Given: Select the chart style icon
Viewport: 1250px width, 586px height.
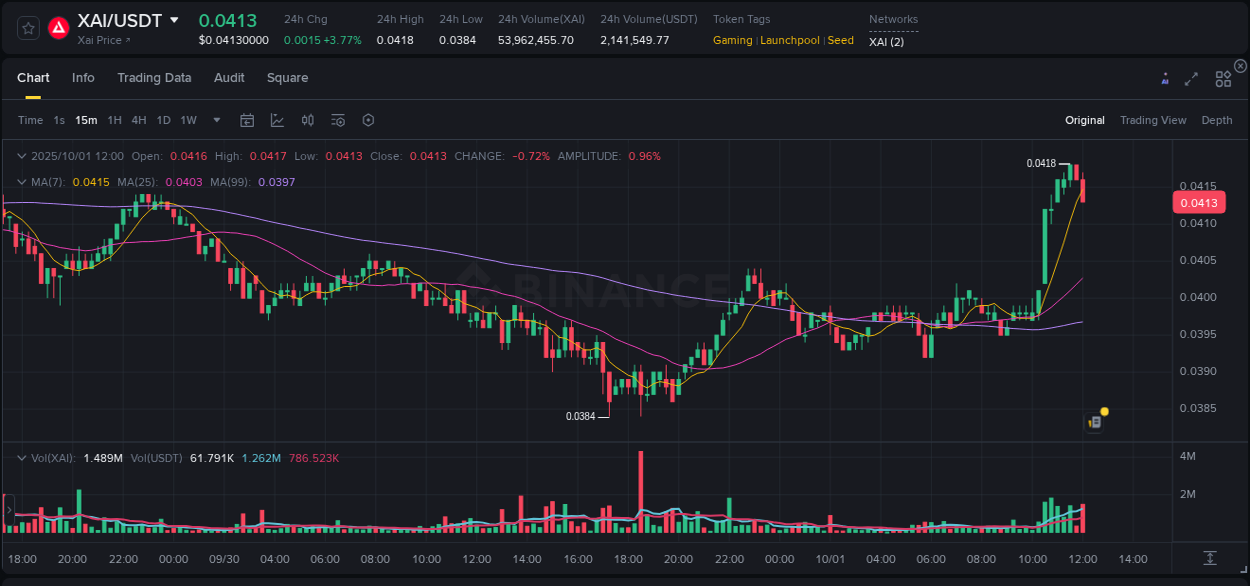Looking at the screenshot, I should [279, 120].
